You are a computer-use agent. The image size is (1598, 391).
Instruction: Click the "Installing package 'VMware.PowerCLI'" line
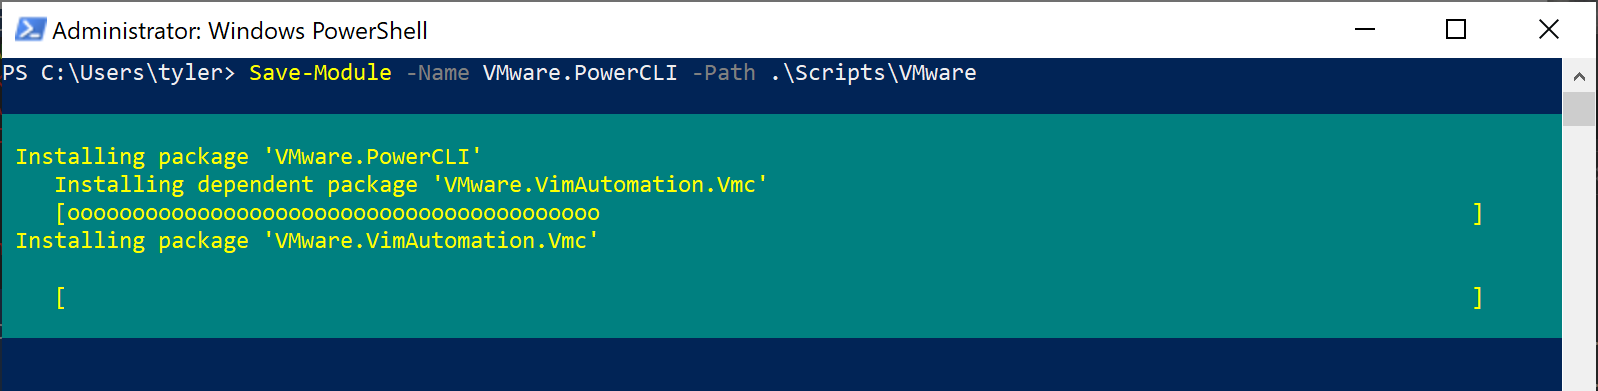coord(248,156)
